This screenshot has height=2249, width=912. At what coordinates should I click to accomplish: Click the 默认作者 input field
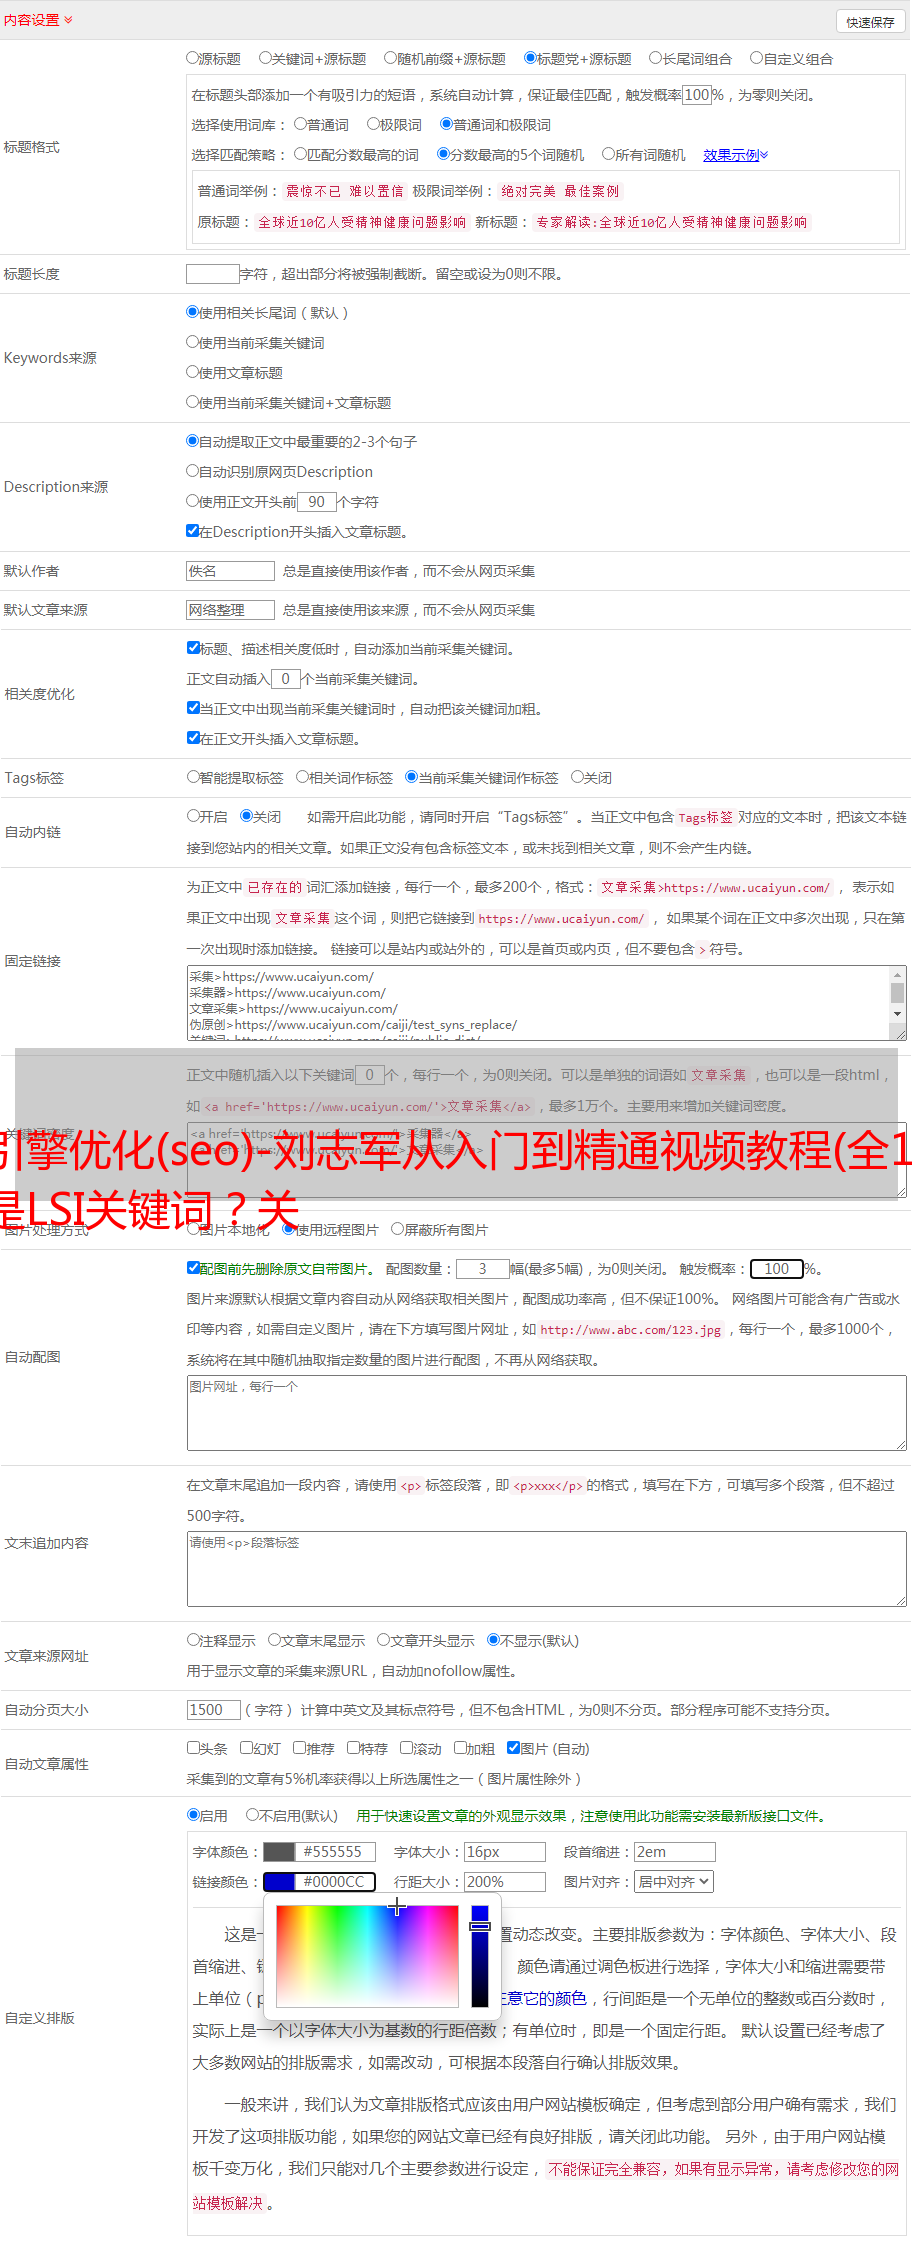(231, 571)
